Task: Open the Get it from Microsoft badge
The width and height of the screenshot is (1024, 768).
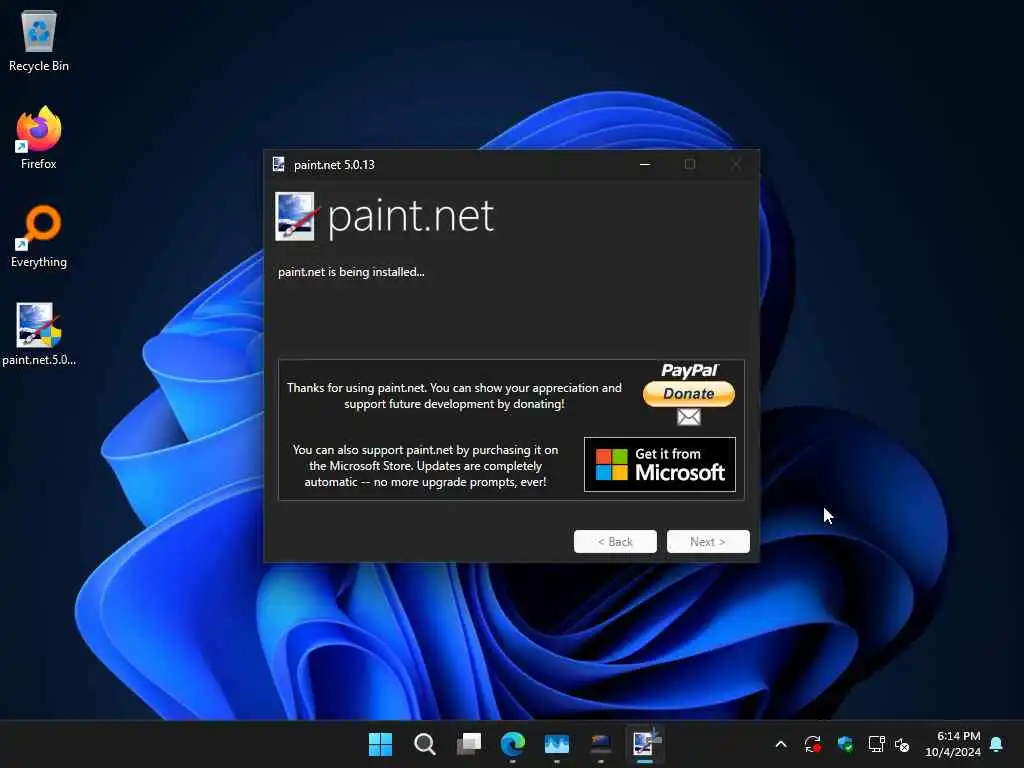Action: click(x=660, y=464)
